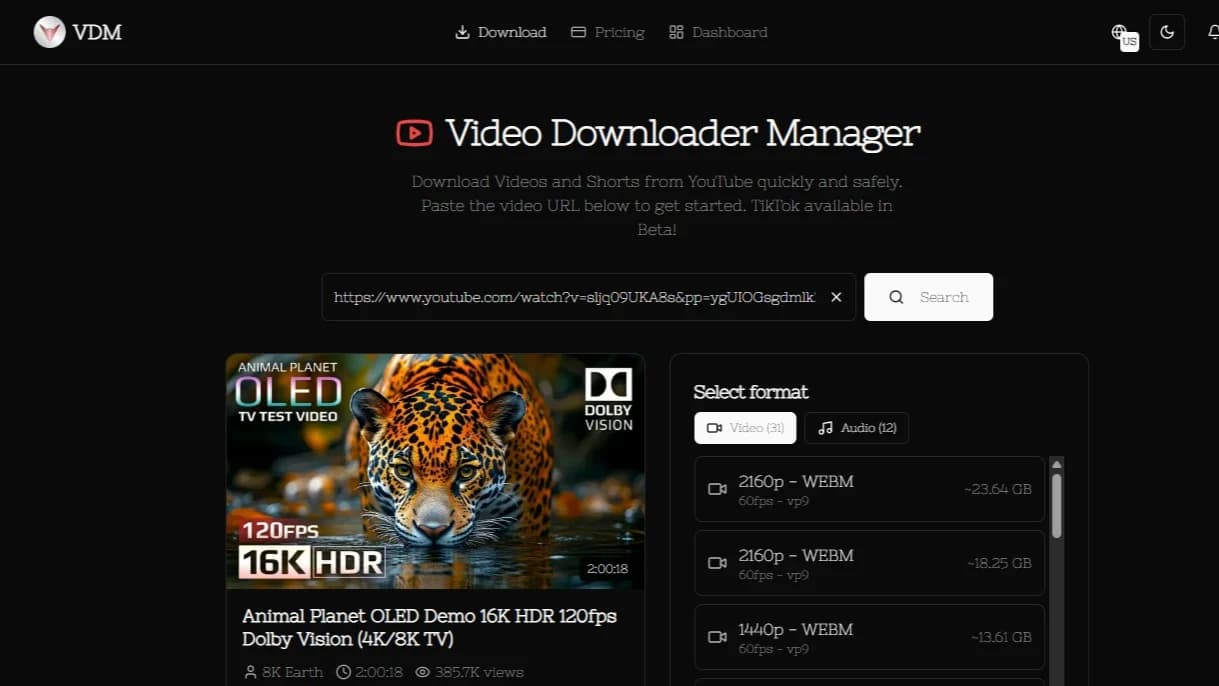The width and height of the screenshot is (1219, 686).
Task: Click the Download icon in the navbar
Action: pos(462,32)
